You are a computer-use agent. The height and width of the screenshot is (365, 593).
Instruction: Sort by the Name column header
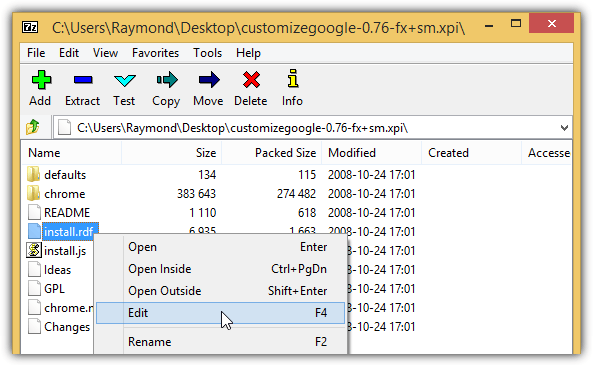coord(71,153)
